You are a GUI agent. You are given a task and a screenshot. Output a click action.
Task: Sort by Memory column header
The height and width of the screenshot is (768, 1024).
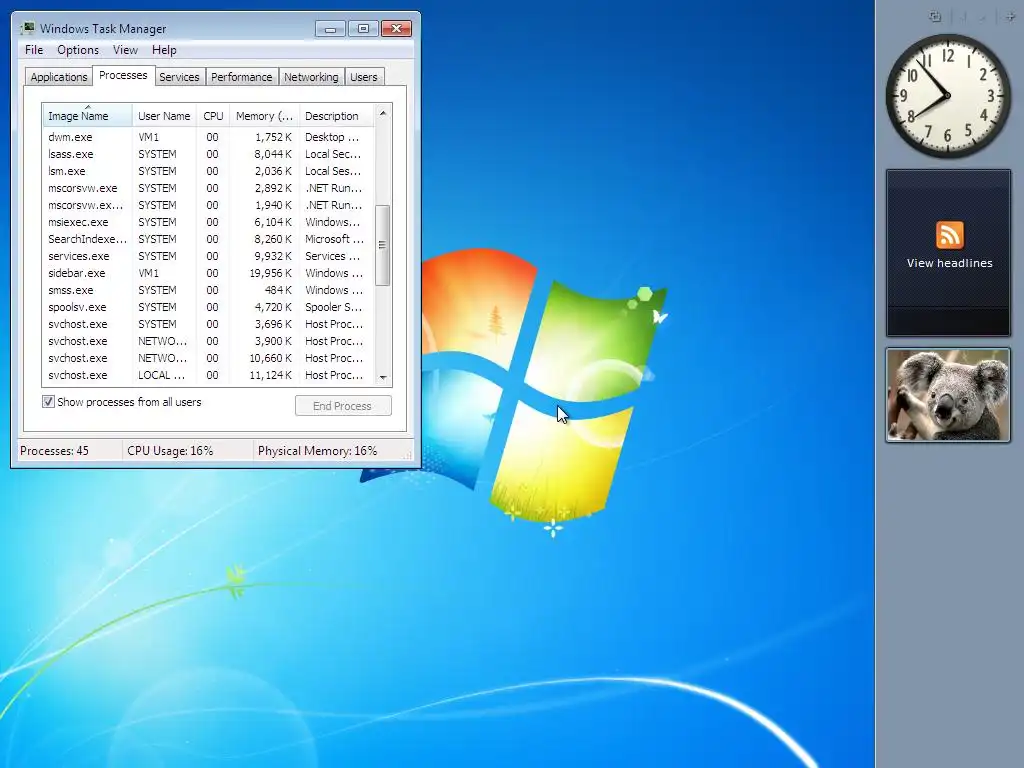264,116
